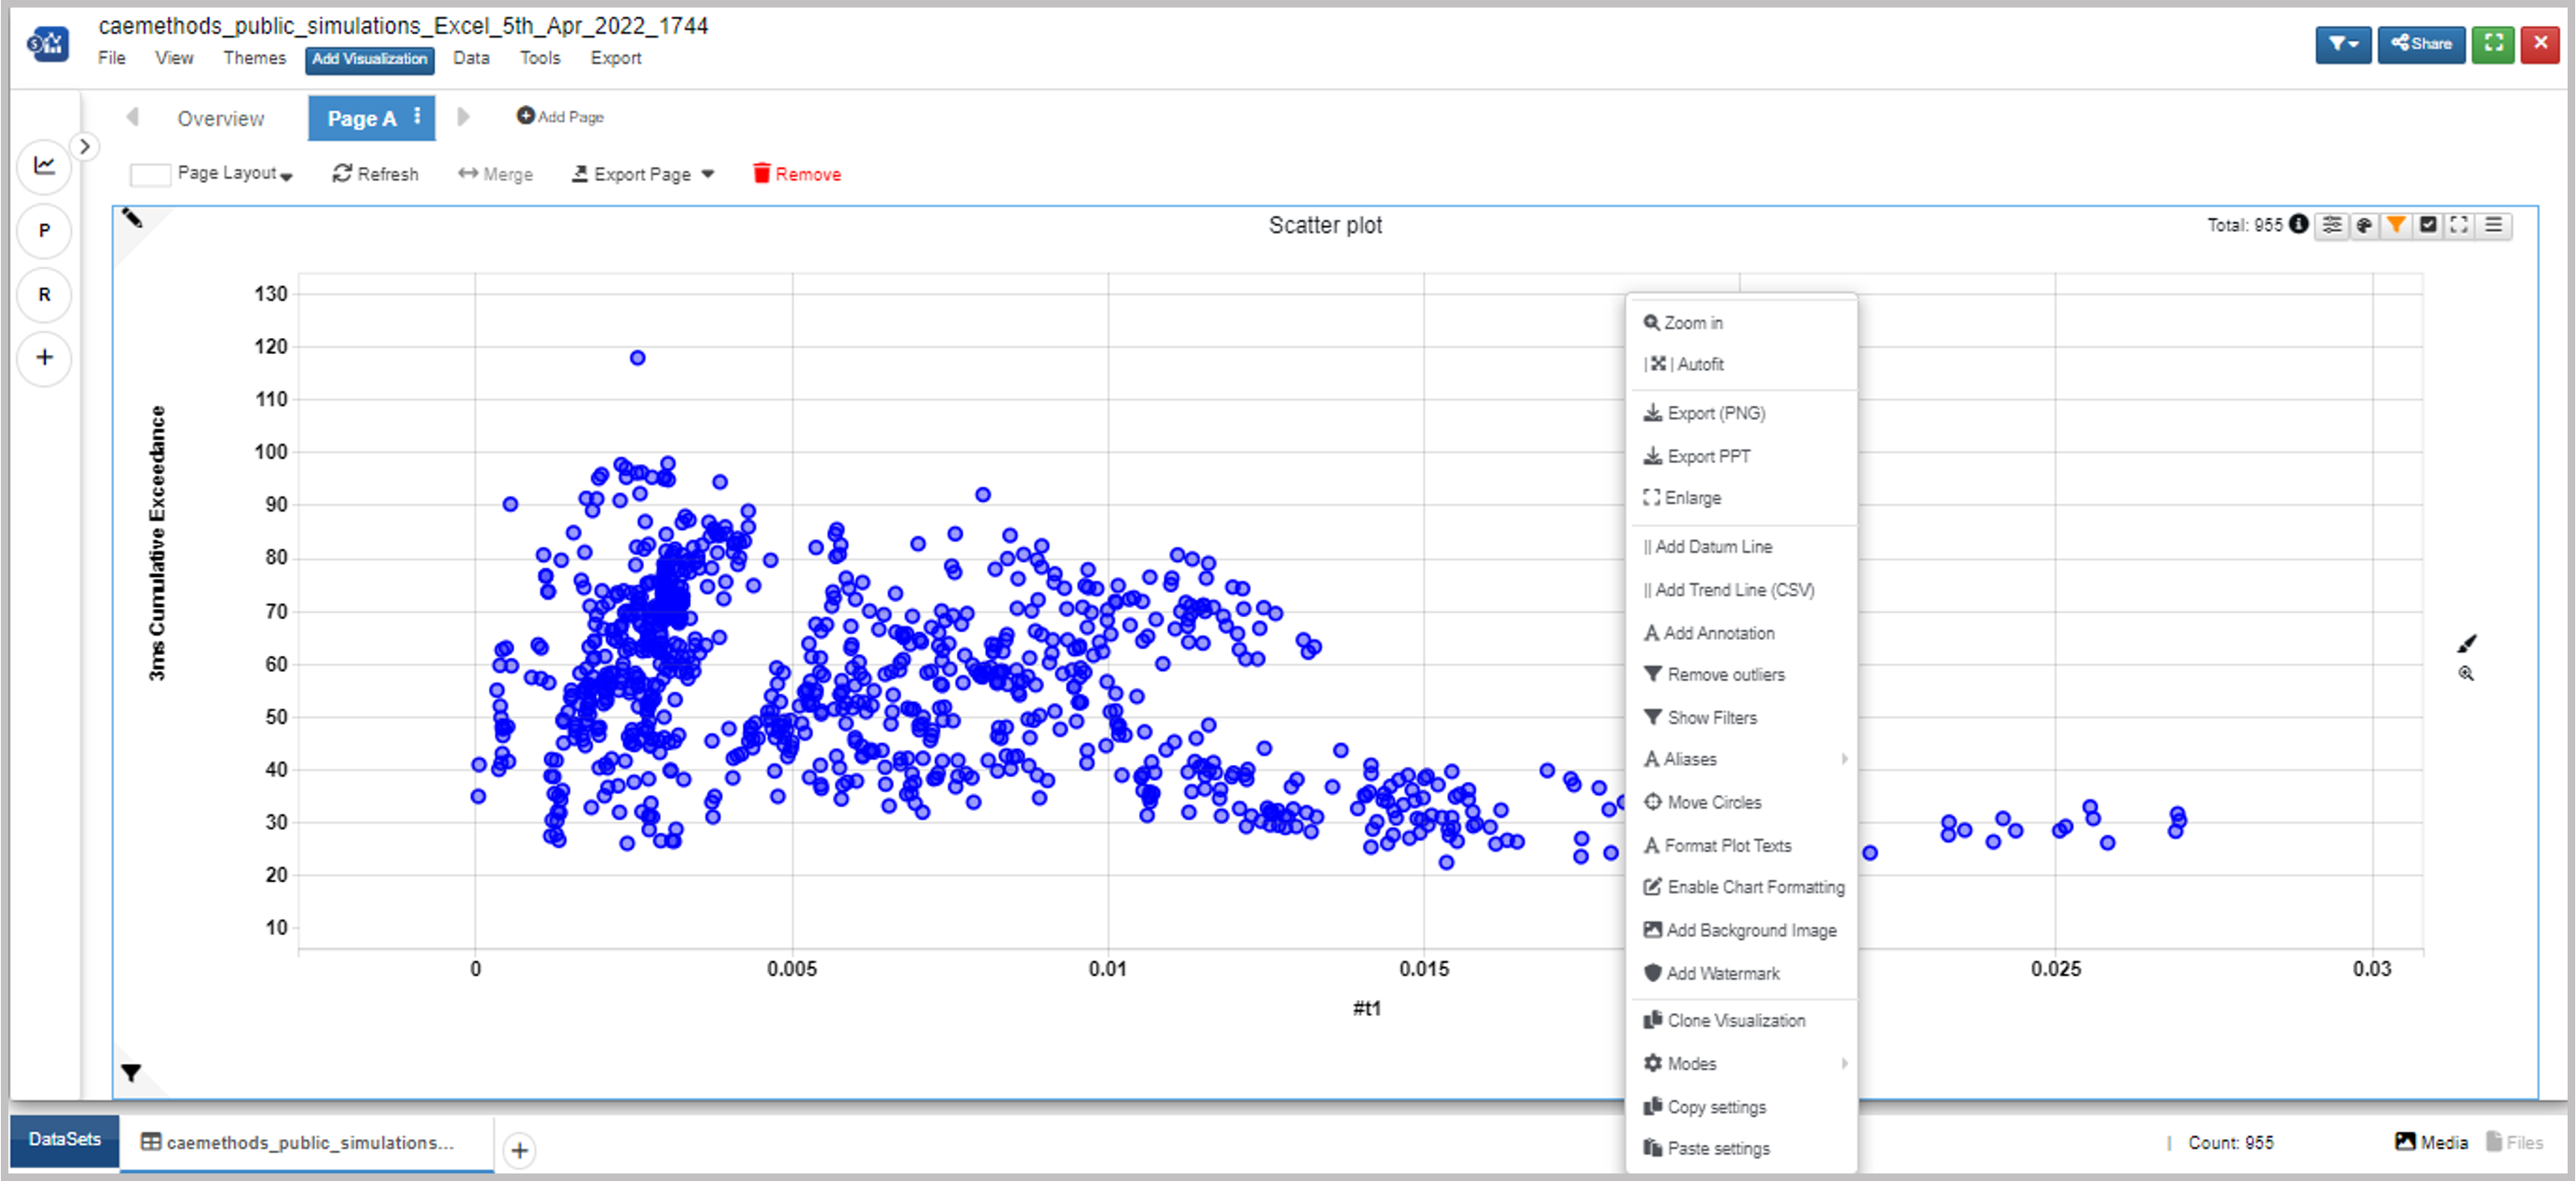Open the blue filter dropdown button
Viewport: 2576px width, 1181px height.
pyautogui.click(x=2343, y=44)
